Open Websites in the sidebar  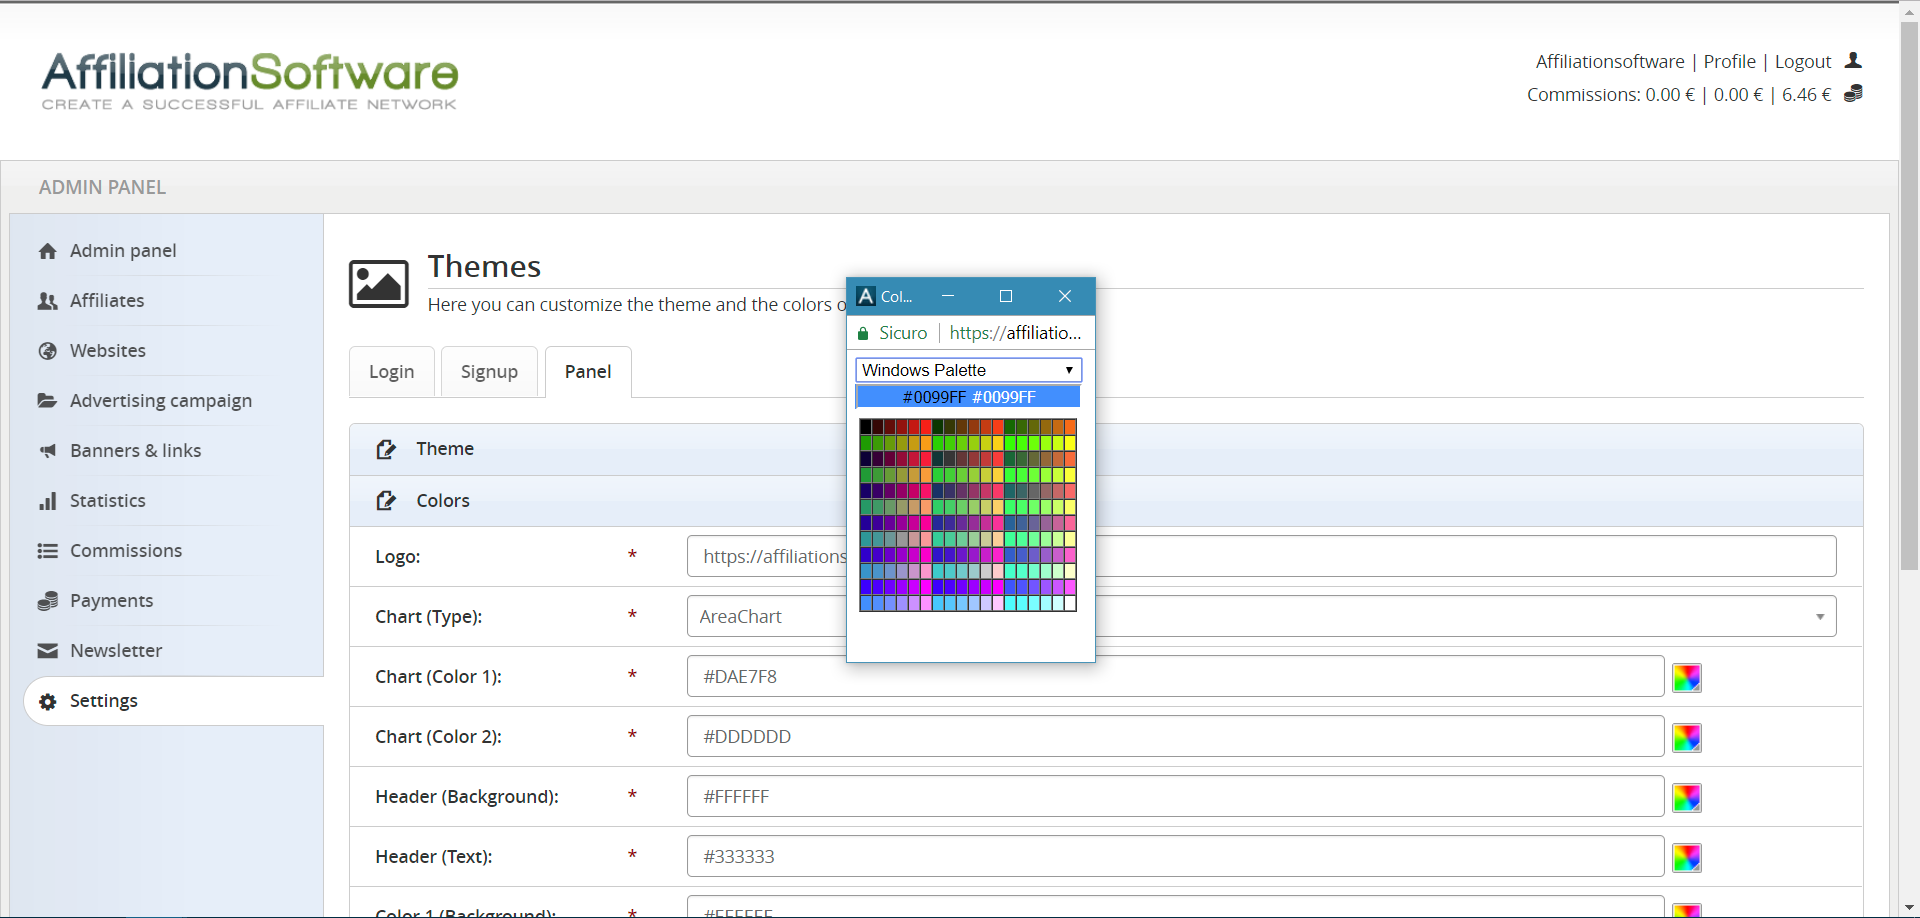point(108,351)
